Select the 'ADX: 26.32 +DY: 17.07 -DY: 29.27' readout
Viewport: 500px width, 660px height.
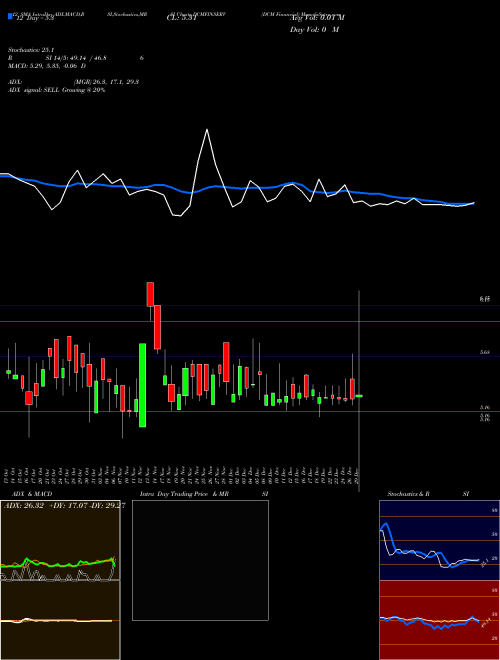pos(64,506)
